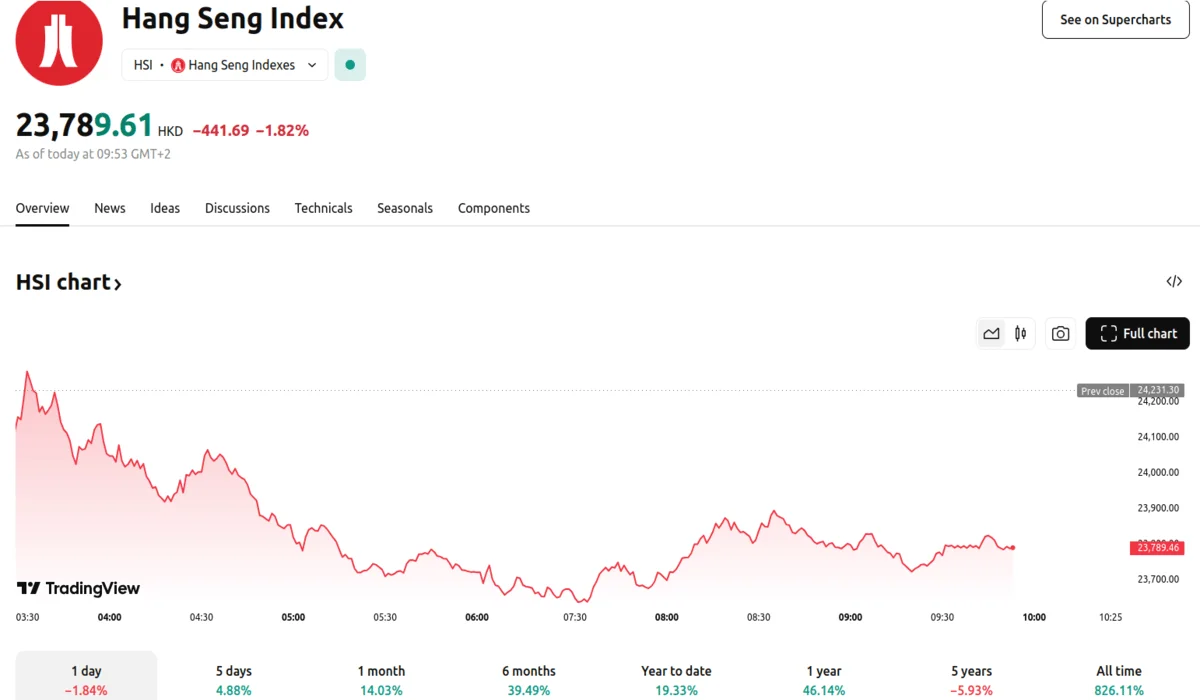The width and height of the screenshot is (1200, 700).
Task: Click the TradingView logo on chart
Action: 78,588
